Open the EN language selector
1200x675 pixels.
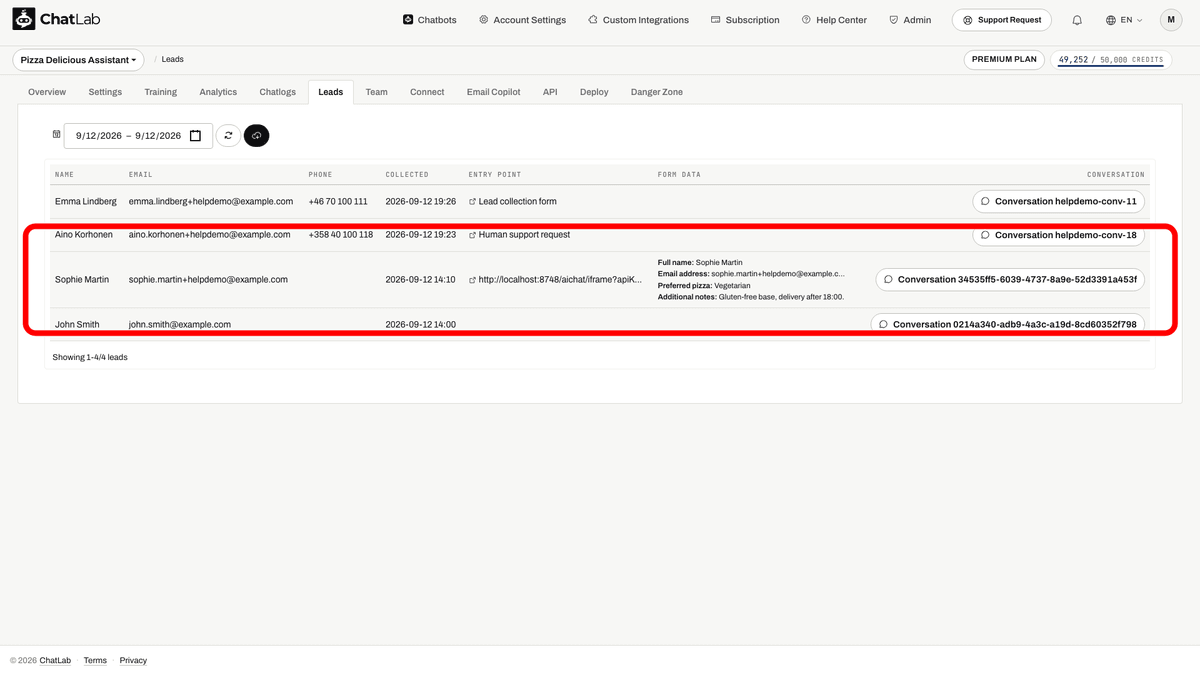[x=1124, y=20]
